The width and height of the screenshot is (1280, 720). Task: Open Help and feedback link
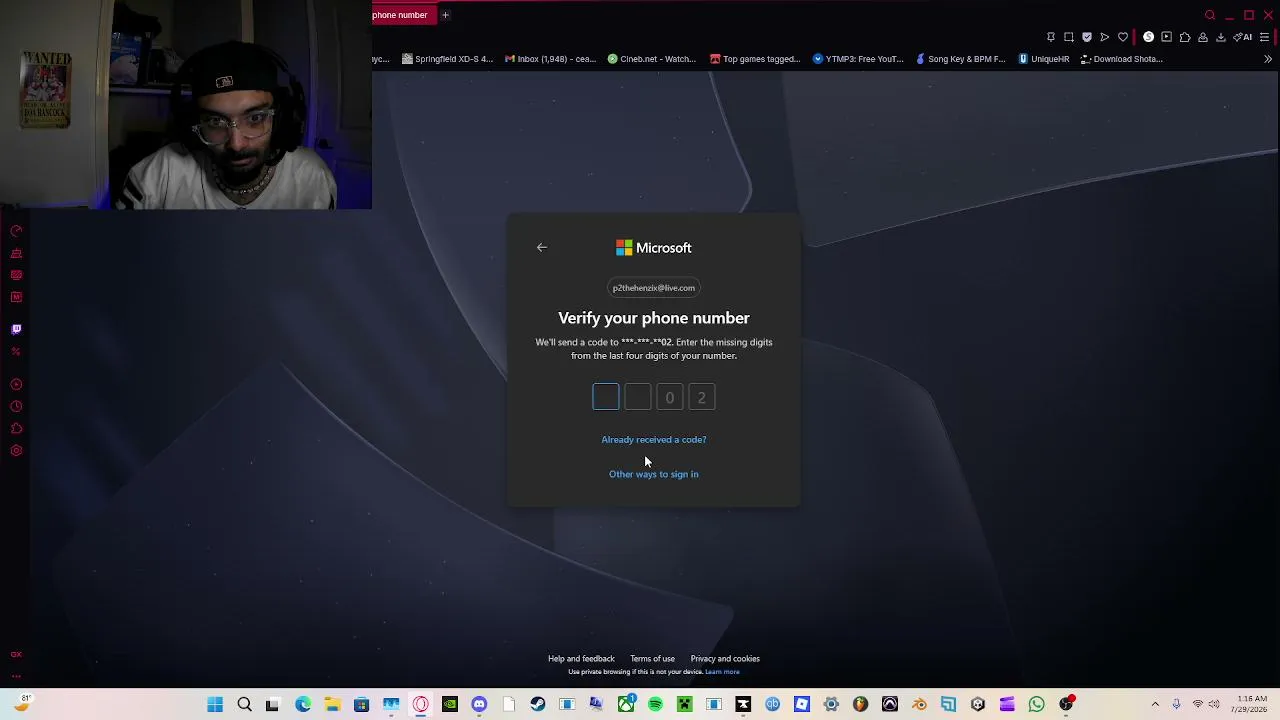click(x=581, y=659)
